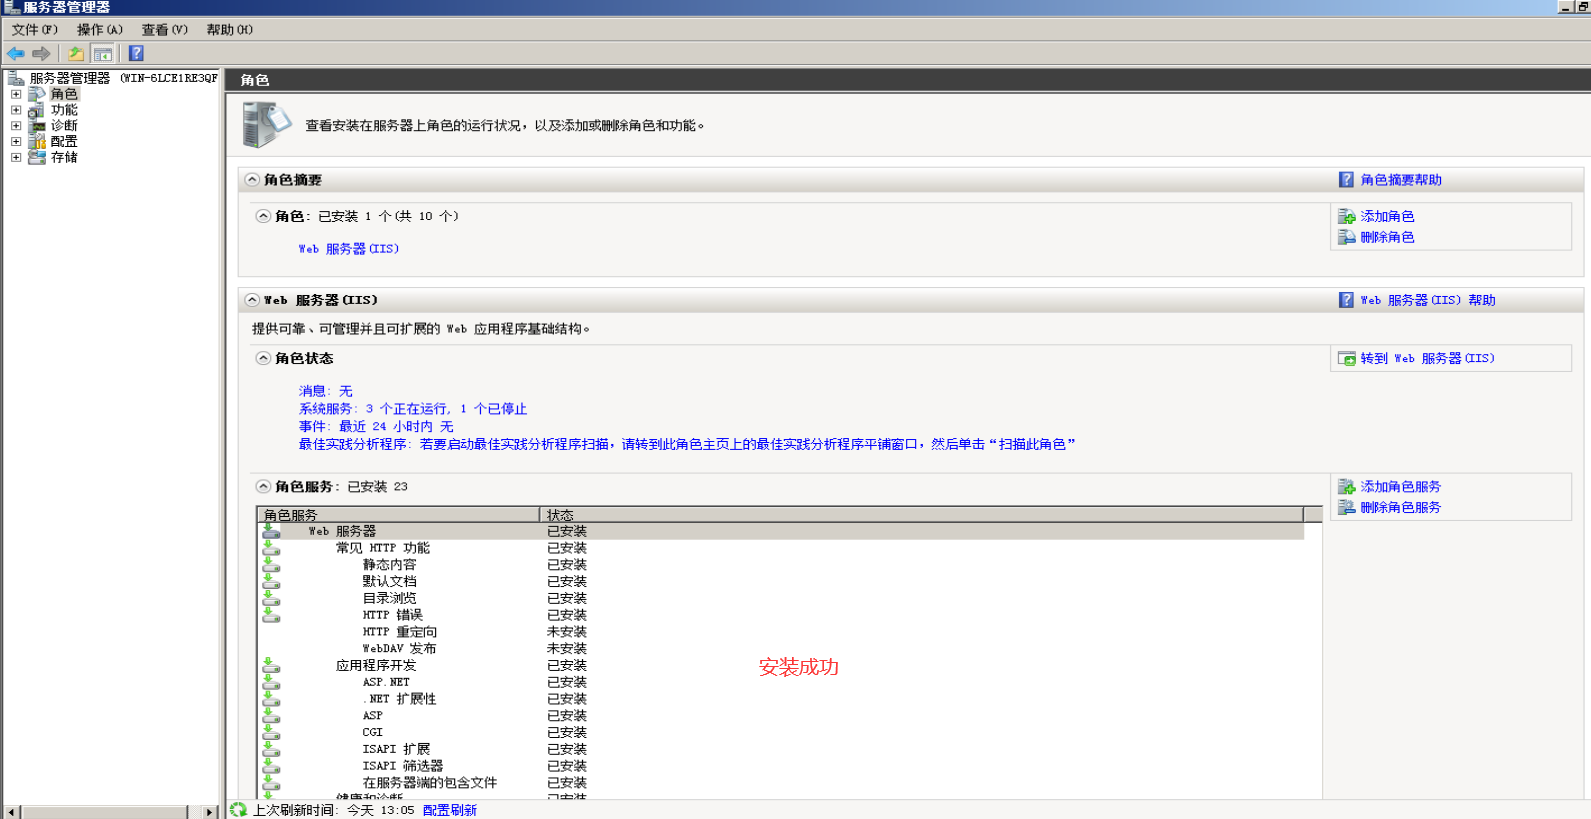Open the 查看(V) menu
This screenshot has height=819, width=1591.
[x=164, y=30]
